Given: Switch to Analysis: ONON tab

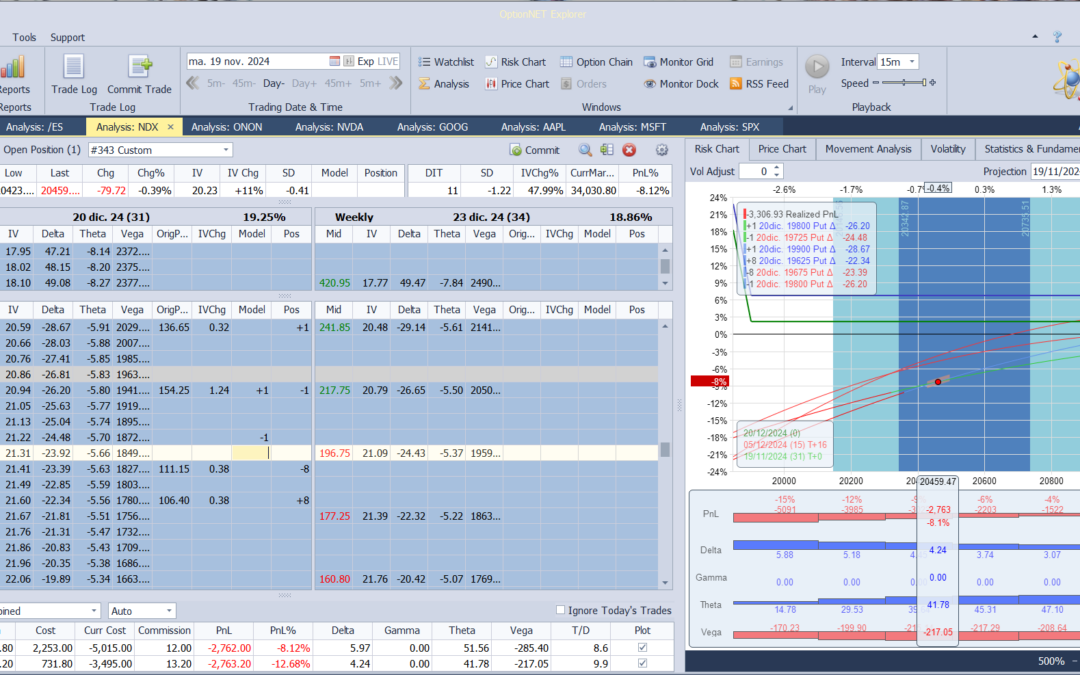Looking at the screenshot, I should point(227,127).
